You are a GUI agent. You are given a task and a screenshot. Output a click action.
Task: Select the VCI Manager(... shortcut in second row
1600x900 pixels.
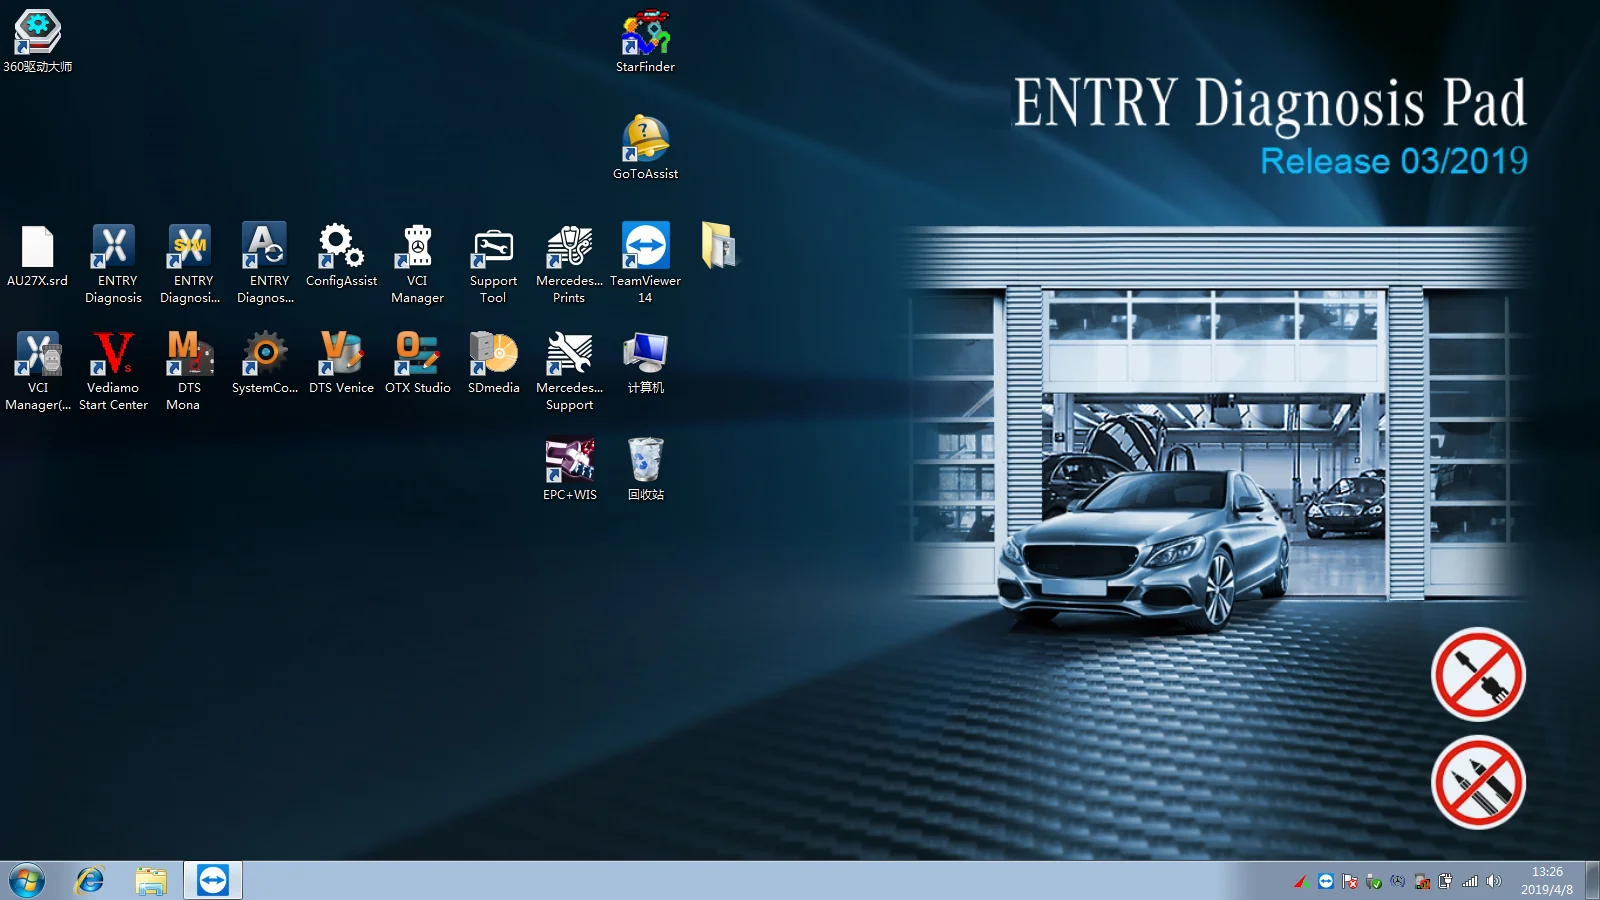(37, 371)
